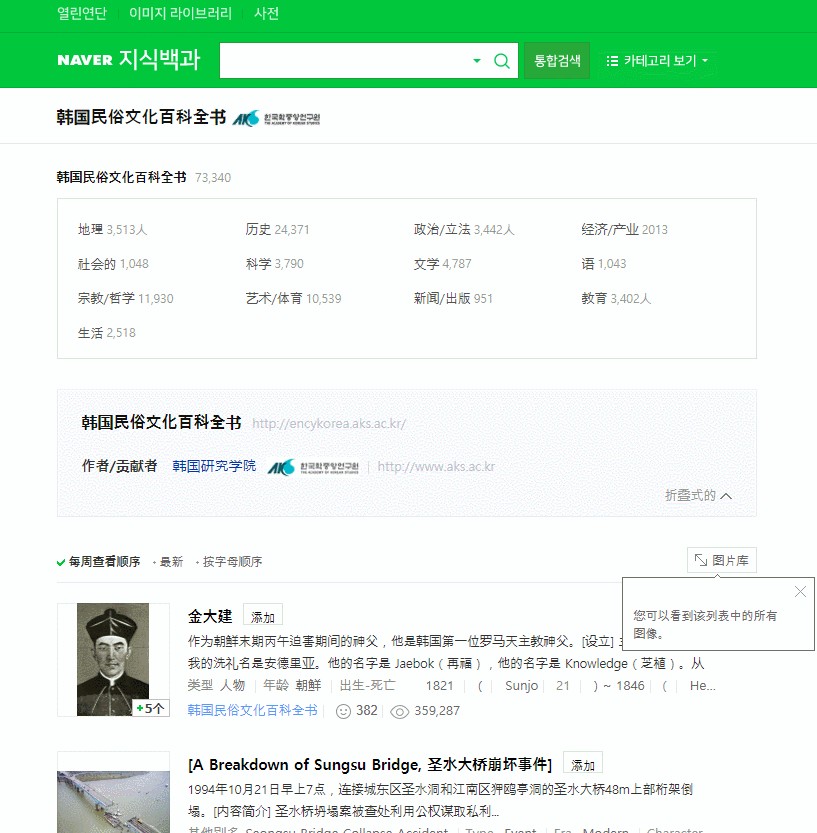Click the smiley like icon for 金大建
The width and height of the screenshot is (817, 833).
343,711
